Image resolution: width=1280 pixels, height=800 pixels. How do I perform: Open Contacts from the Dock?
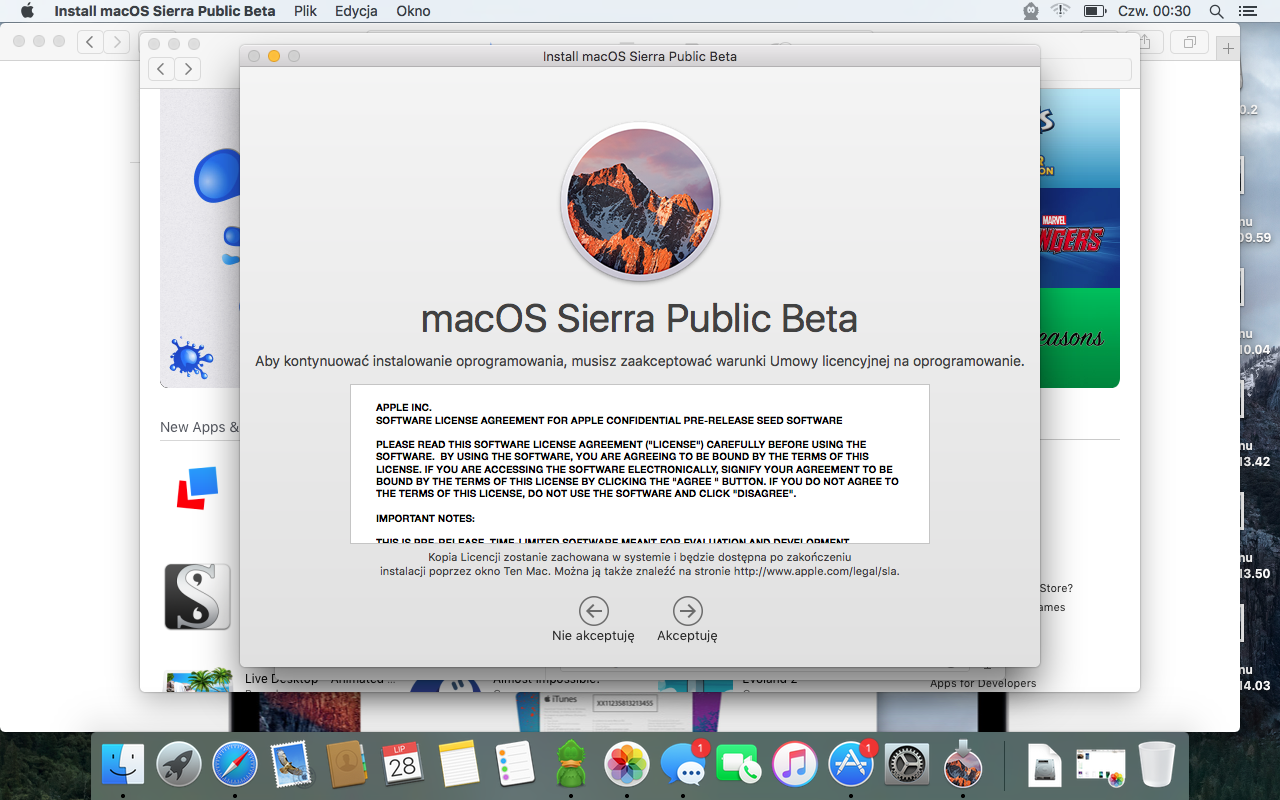click(348, 767)
